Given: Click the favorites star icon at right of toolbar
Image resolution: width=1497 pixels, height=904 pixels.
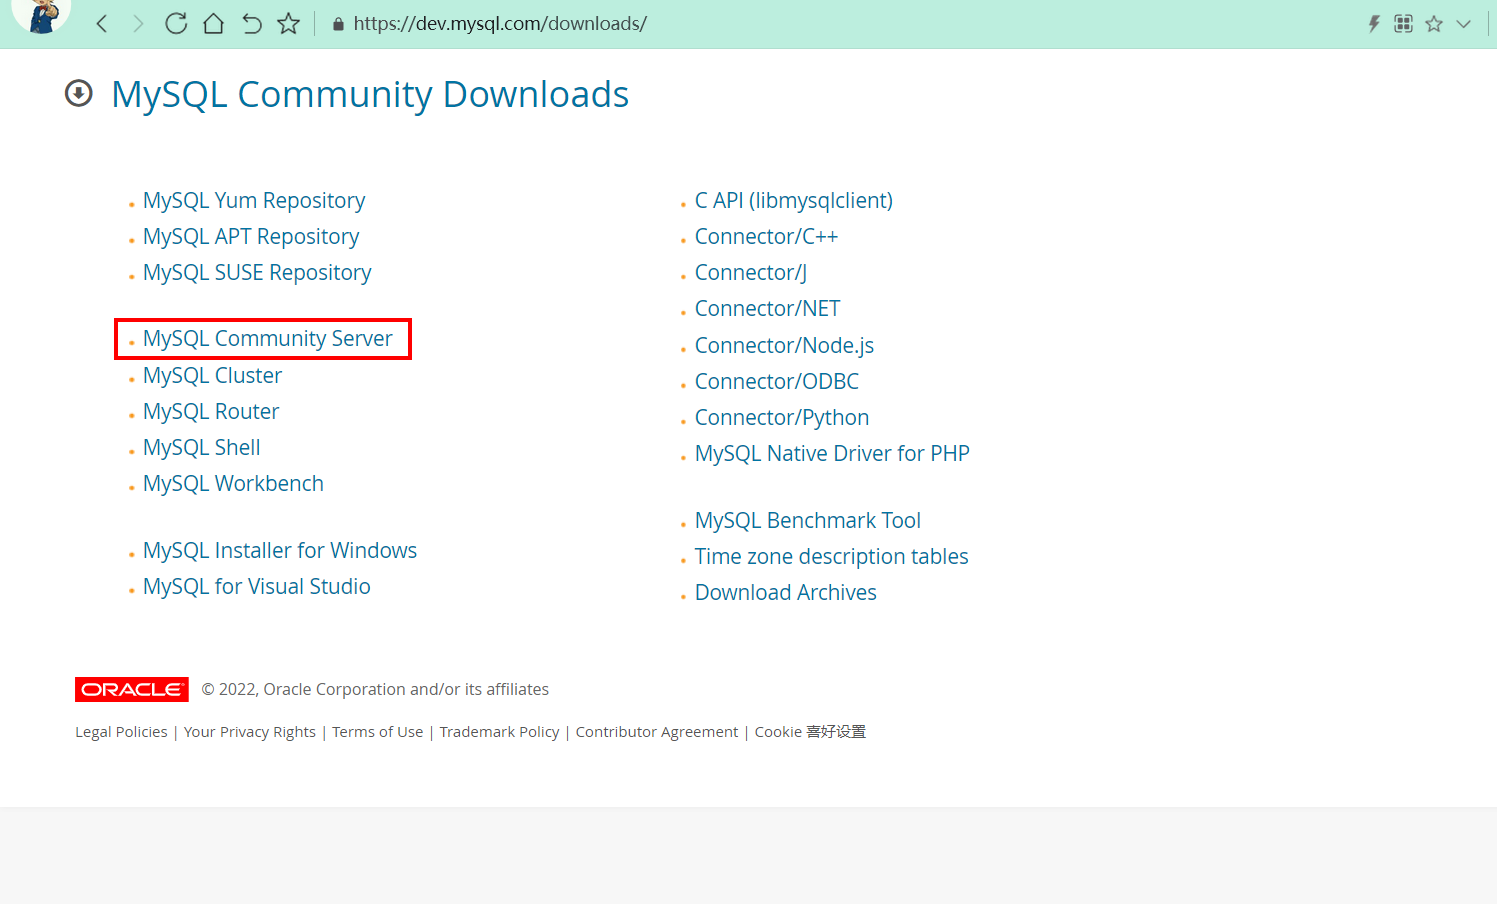Looking at the screenshot, I should point(1434,23).
